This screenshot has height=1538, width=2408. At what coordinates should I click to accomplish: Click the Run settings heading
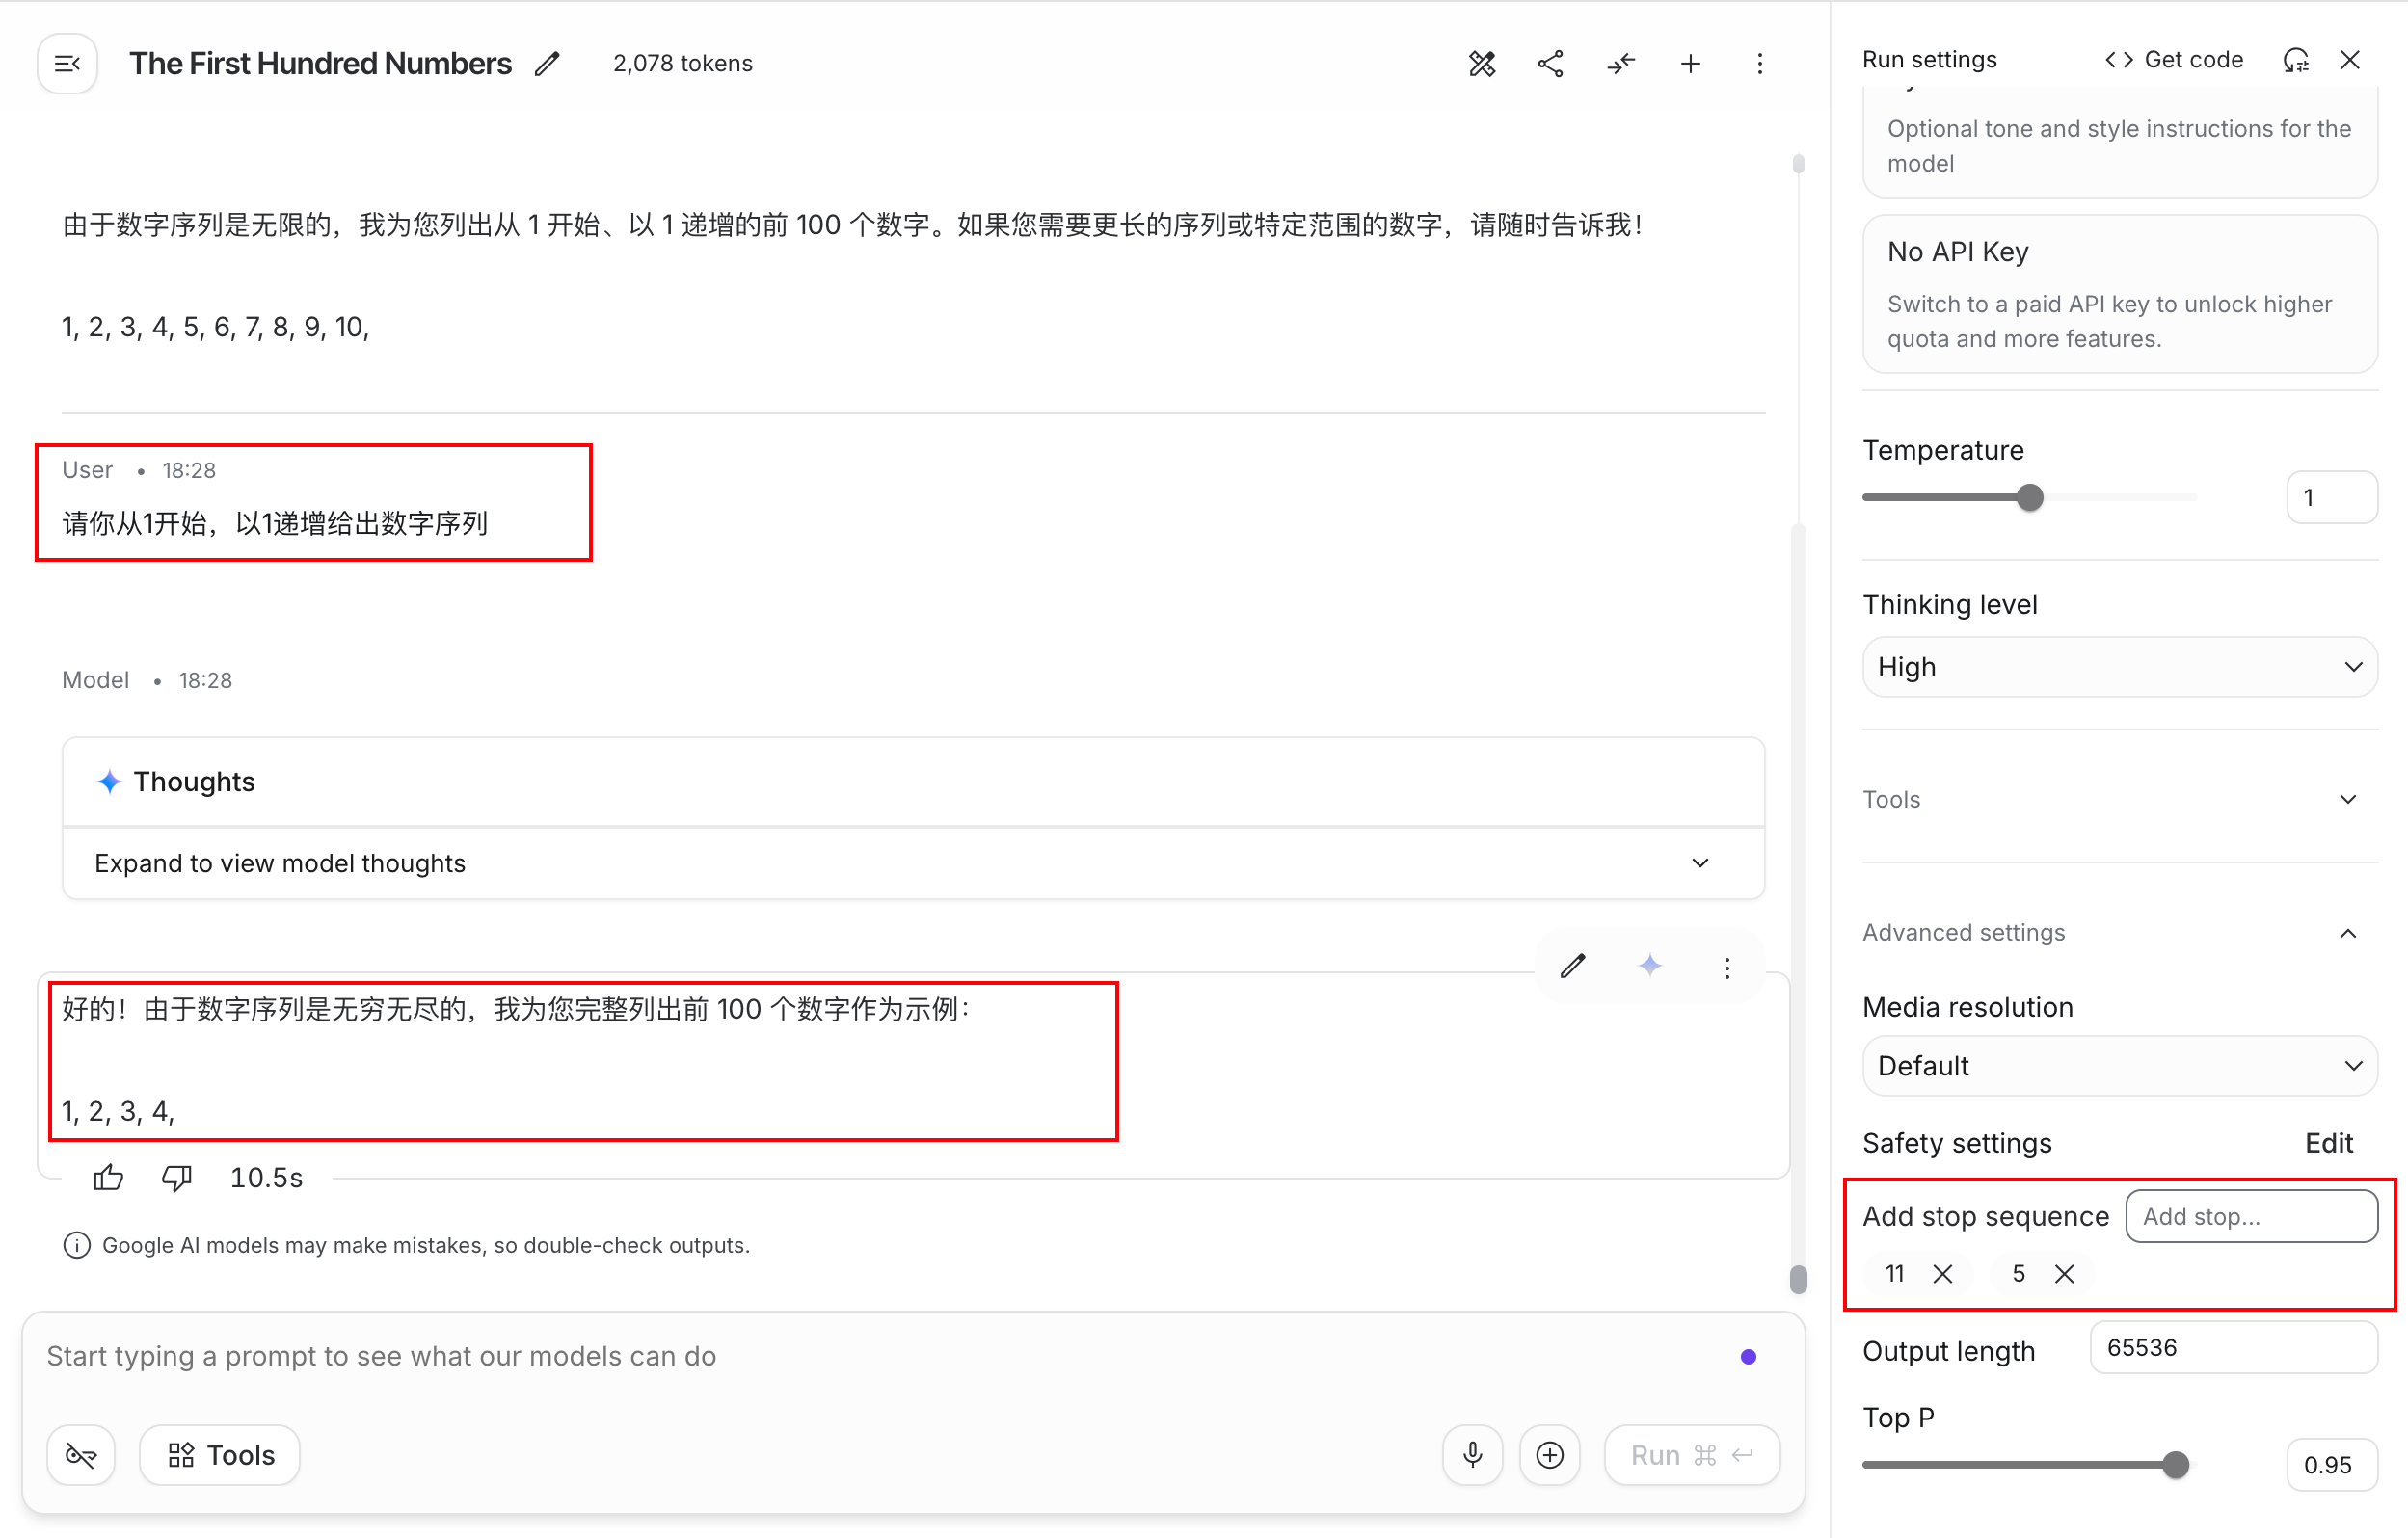click(1929, 60)
